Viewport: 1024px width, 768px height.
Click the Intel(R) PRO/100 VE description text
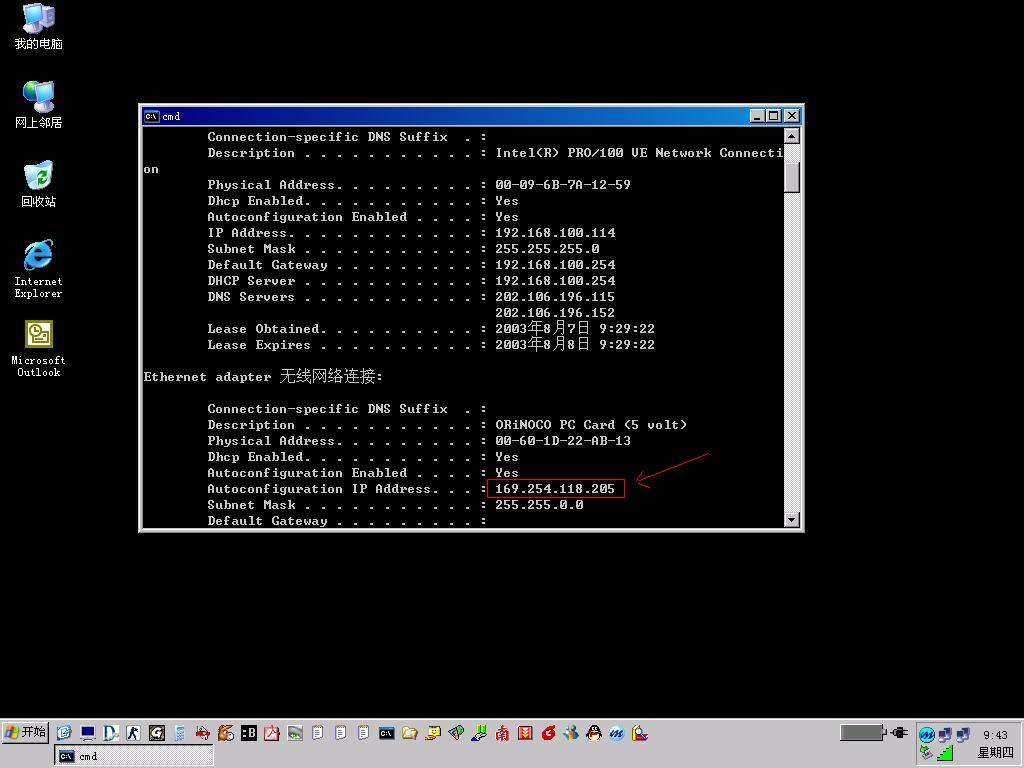639,153
